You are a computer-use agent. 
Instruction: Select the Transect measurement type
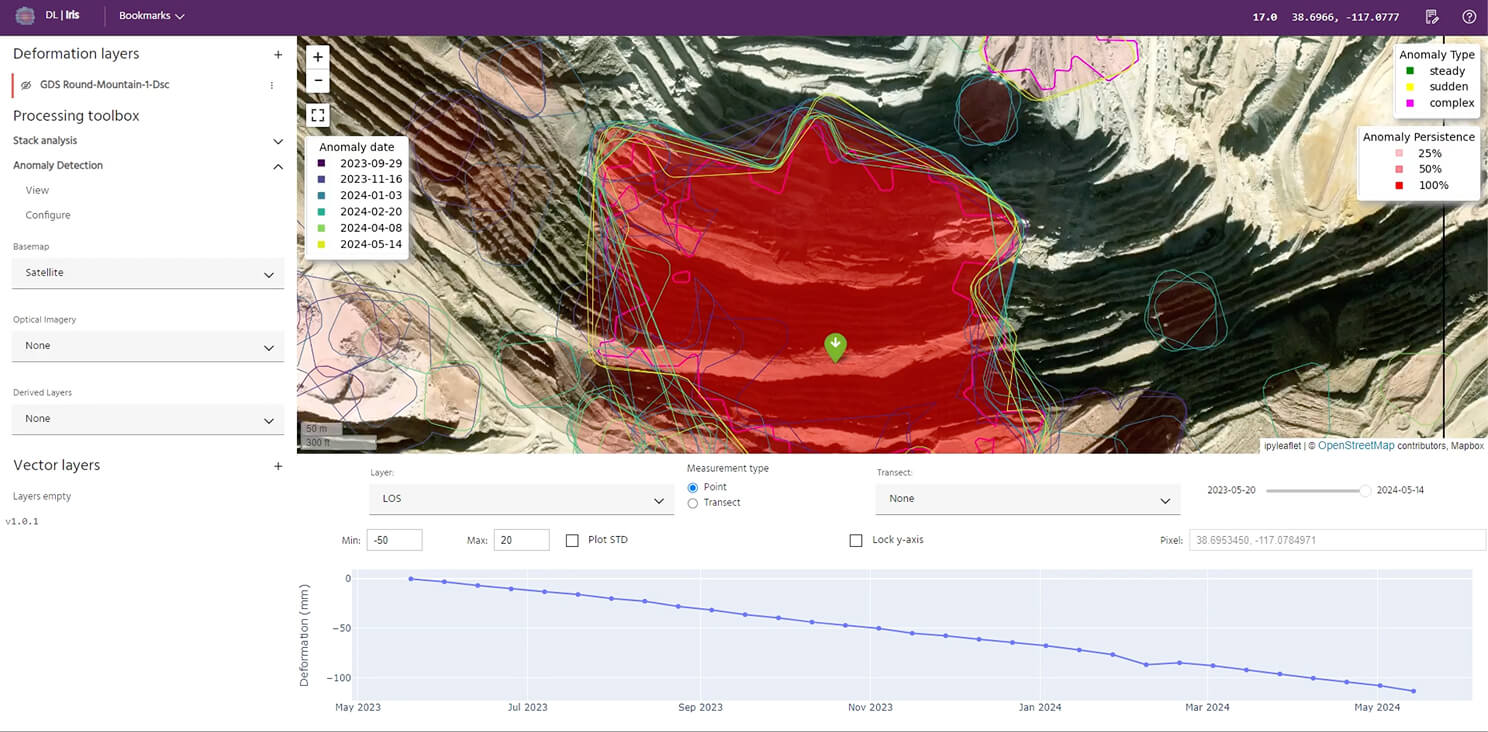point(693,503)
